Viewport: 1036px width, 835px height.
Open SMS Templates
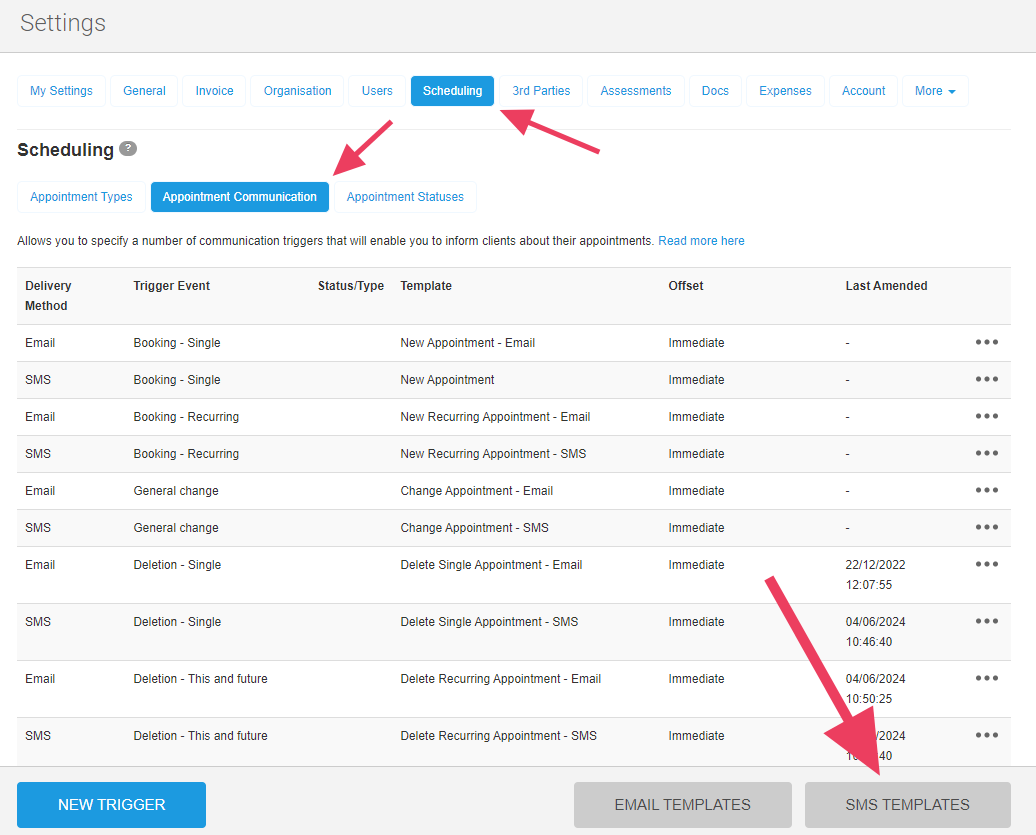(907, 804)
